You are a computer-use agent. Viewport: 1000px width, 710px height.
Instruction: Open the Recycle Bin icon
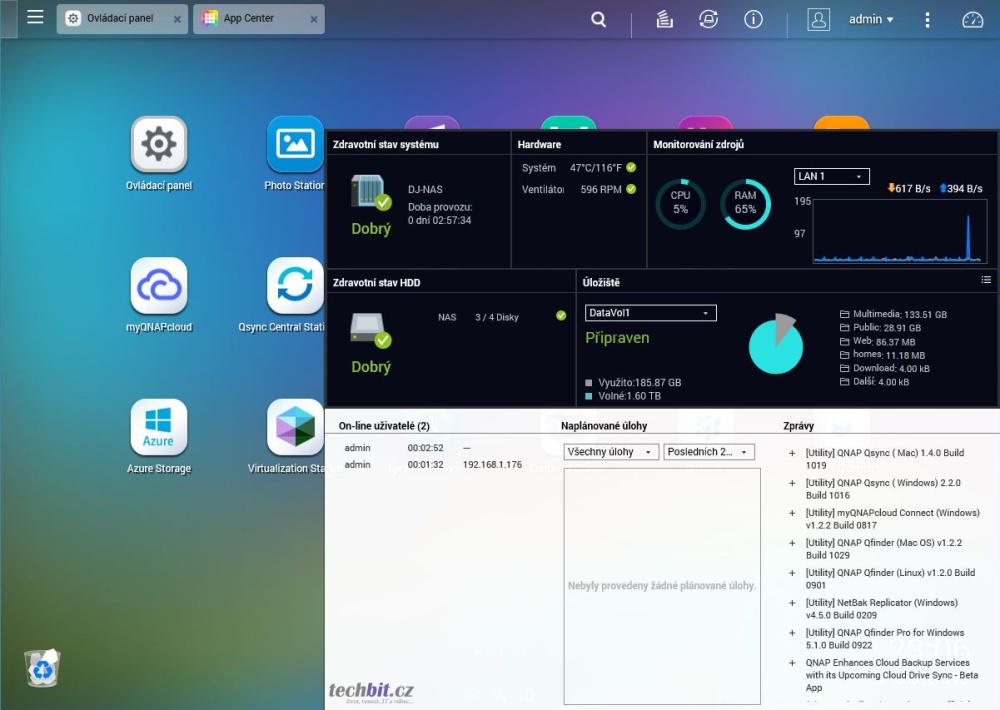[42, 667]
